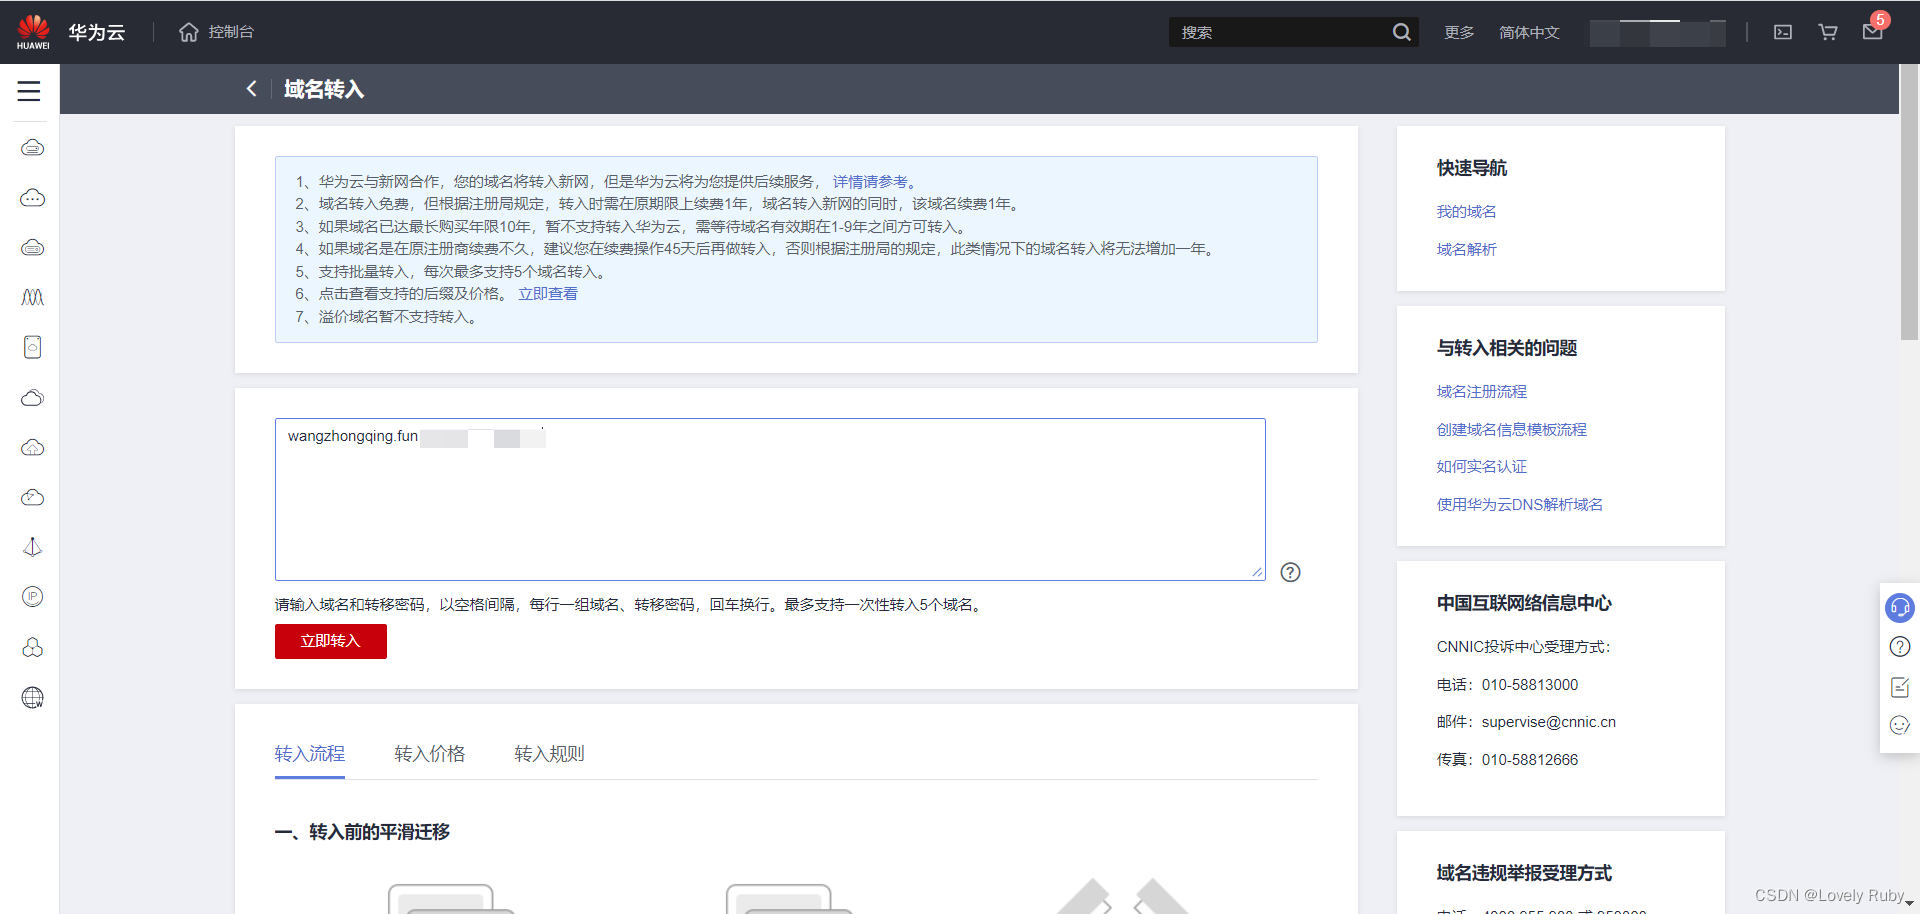The width and height of the screenshot is (1920, 914).
Task: Click the page vertical scrollbar
Action: tap(1909, 203)
